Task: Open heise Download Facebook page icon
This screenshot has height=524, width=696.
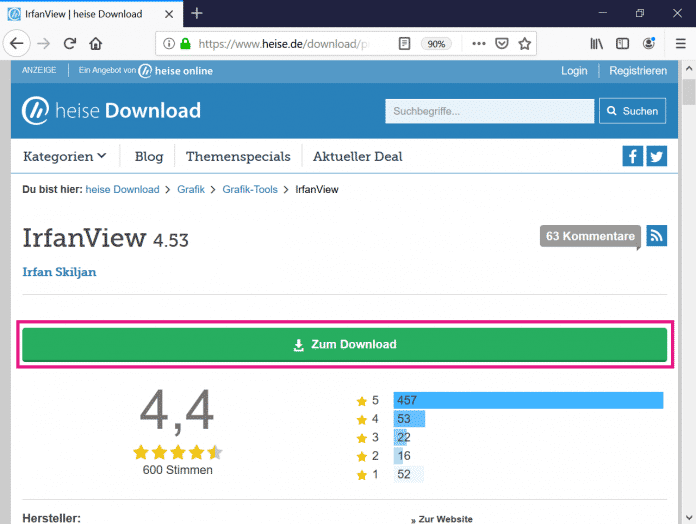Action: point(632,156)
